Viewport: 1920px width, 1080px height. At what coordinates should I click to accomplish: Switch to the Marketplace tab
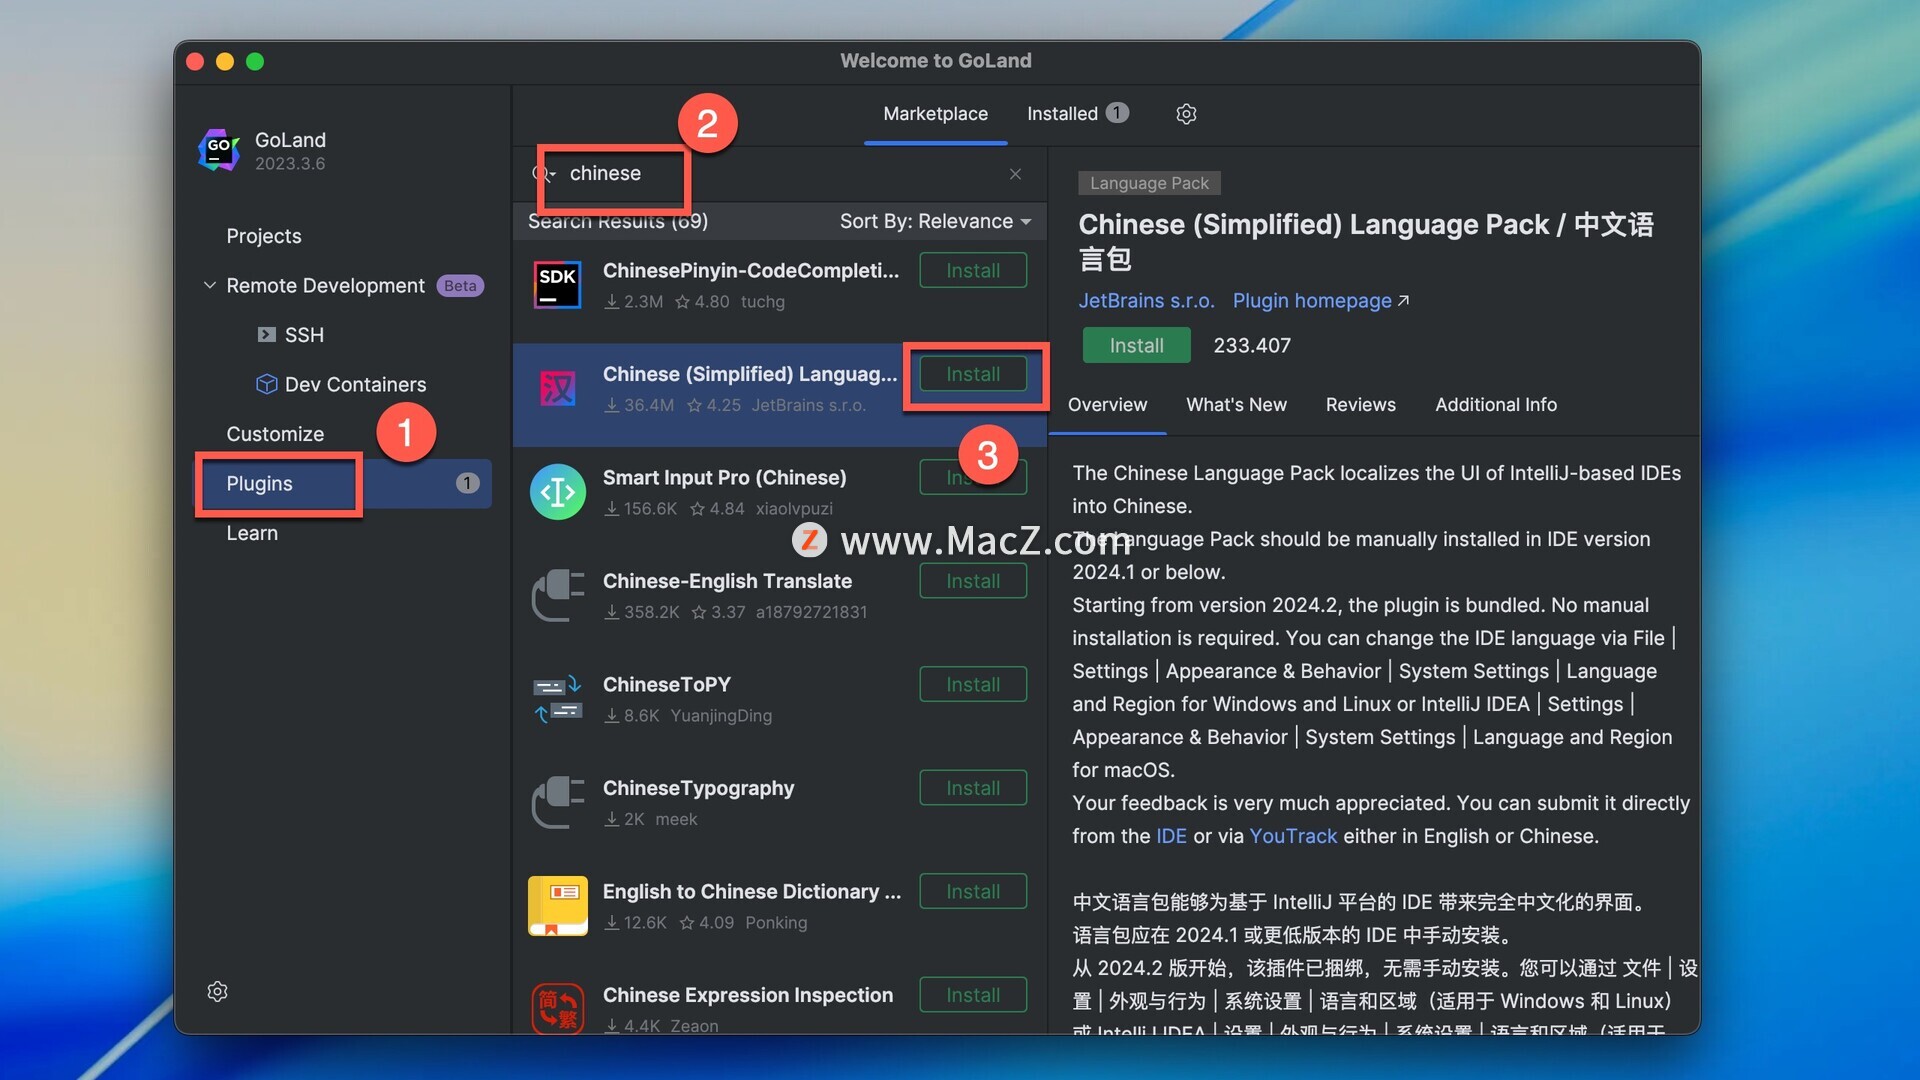pos(935,114)
